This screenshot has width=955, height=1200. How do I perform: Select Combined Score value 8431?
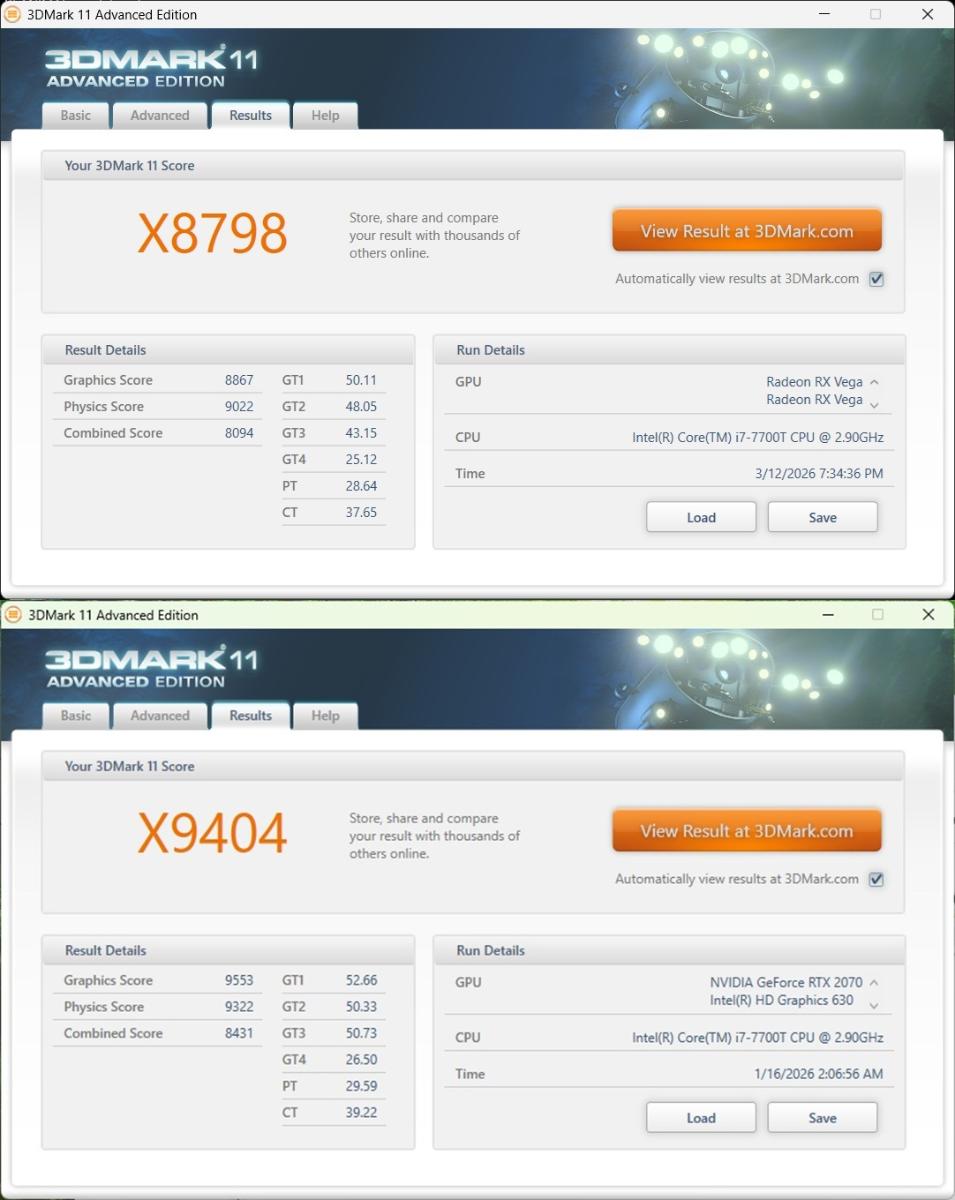pos(239,1033)
